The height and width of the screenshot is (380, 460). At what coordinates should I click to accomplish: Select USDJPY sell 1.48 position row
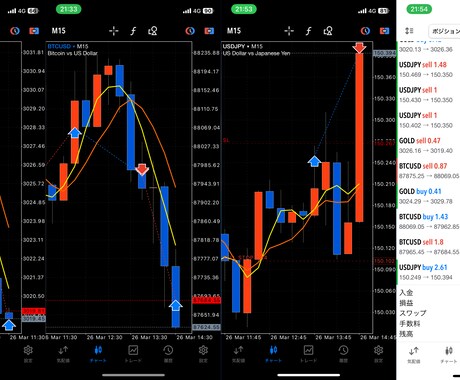coord(428,69)
